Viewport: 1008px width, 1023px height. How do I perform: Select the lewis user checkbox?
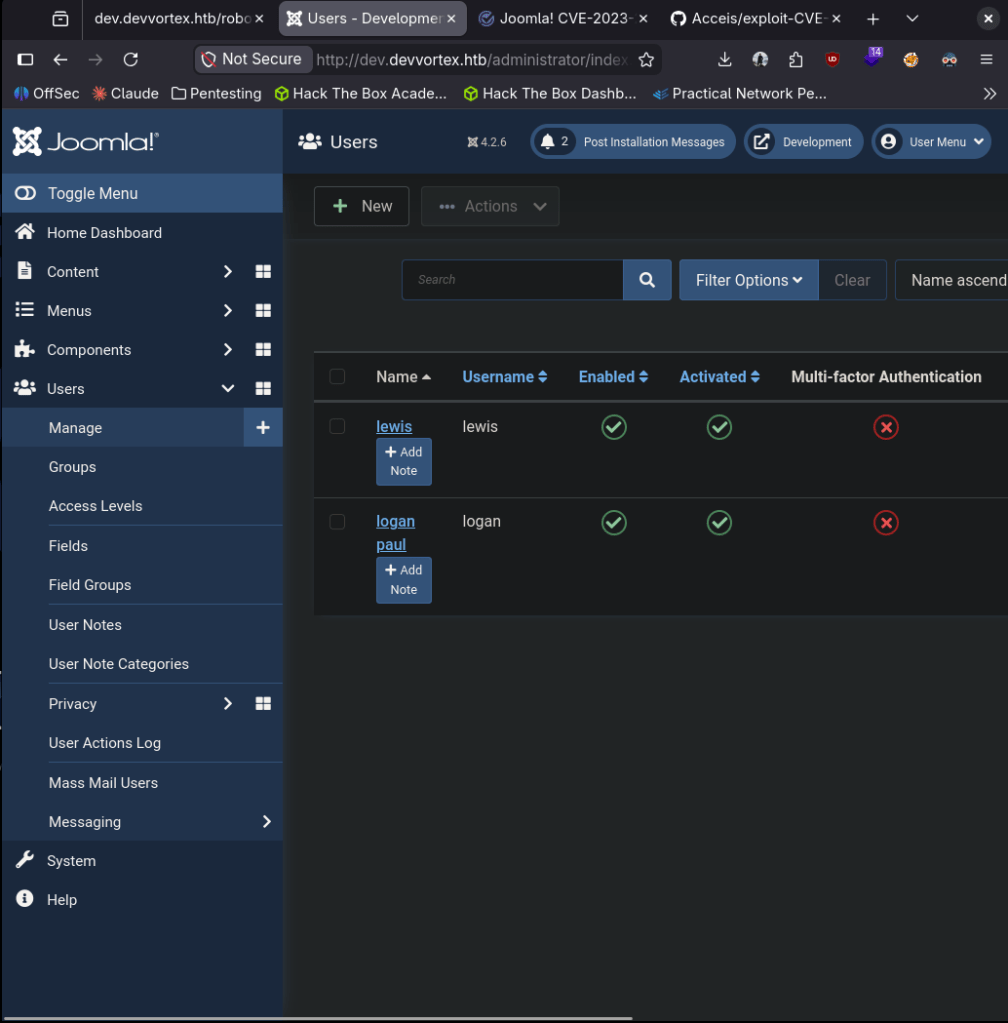[x=337, y=427]
